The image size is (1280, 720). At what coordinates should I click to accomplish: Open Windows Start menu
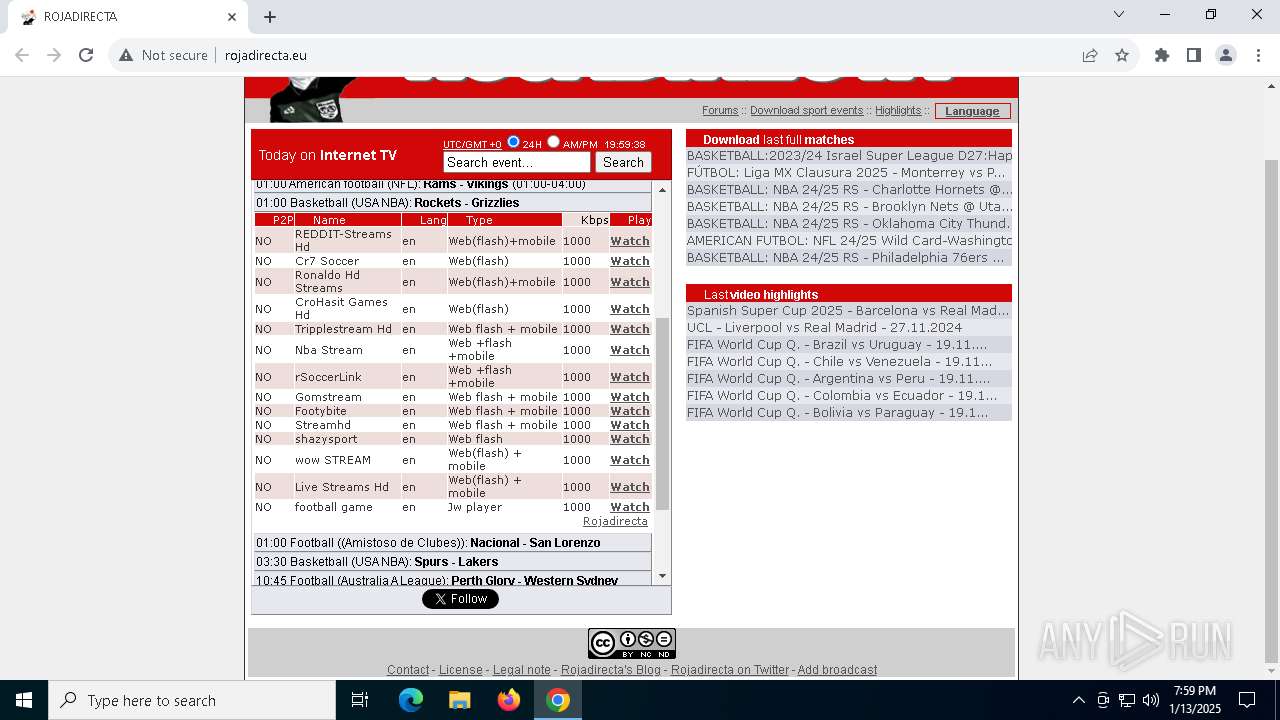pos(24,700)
